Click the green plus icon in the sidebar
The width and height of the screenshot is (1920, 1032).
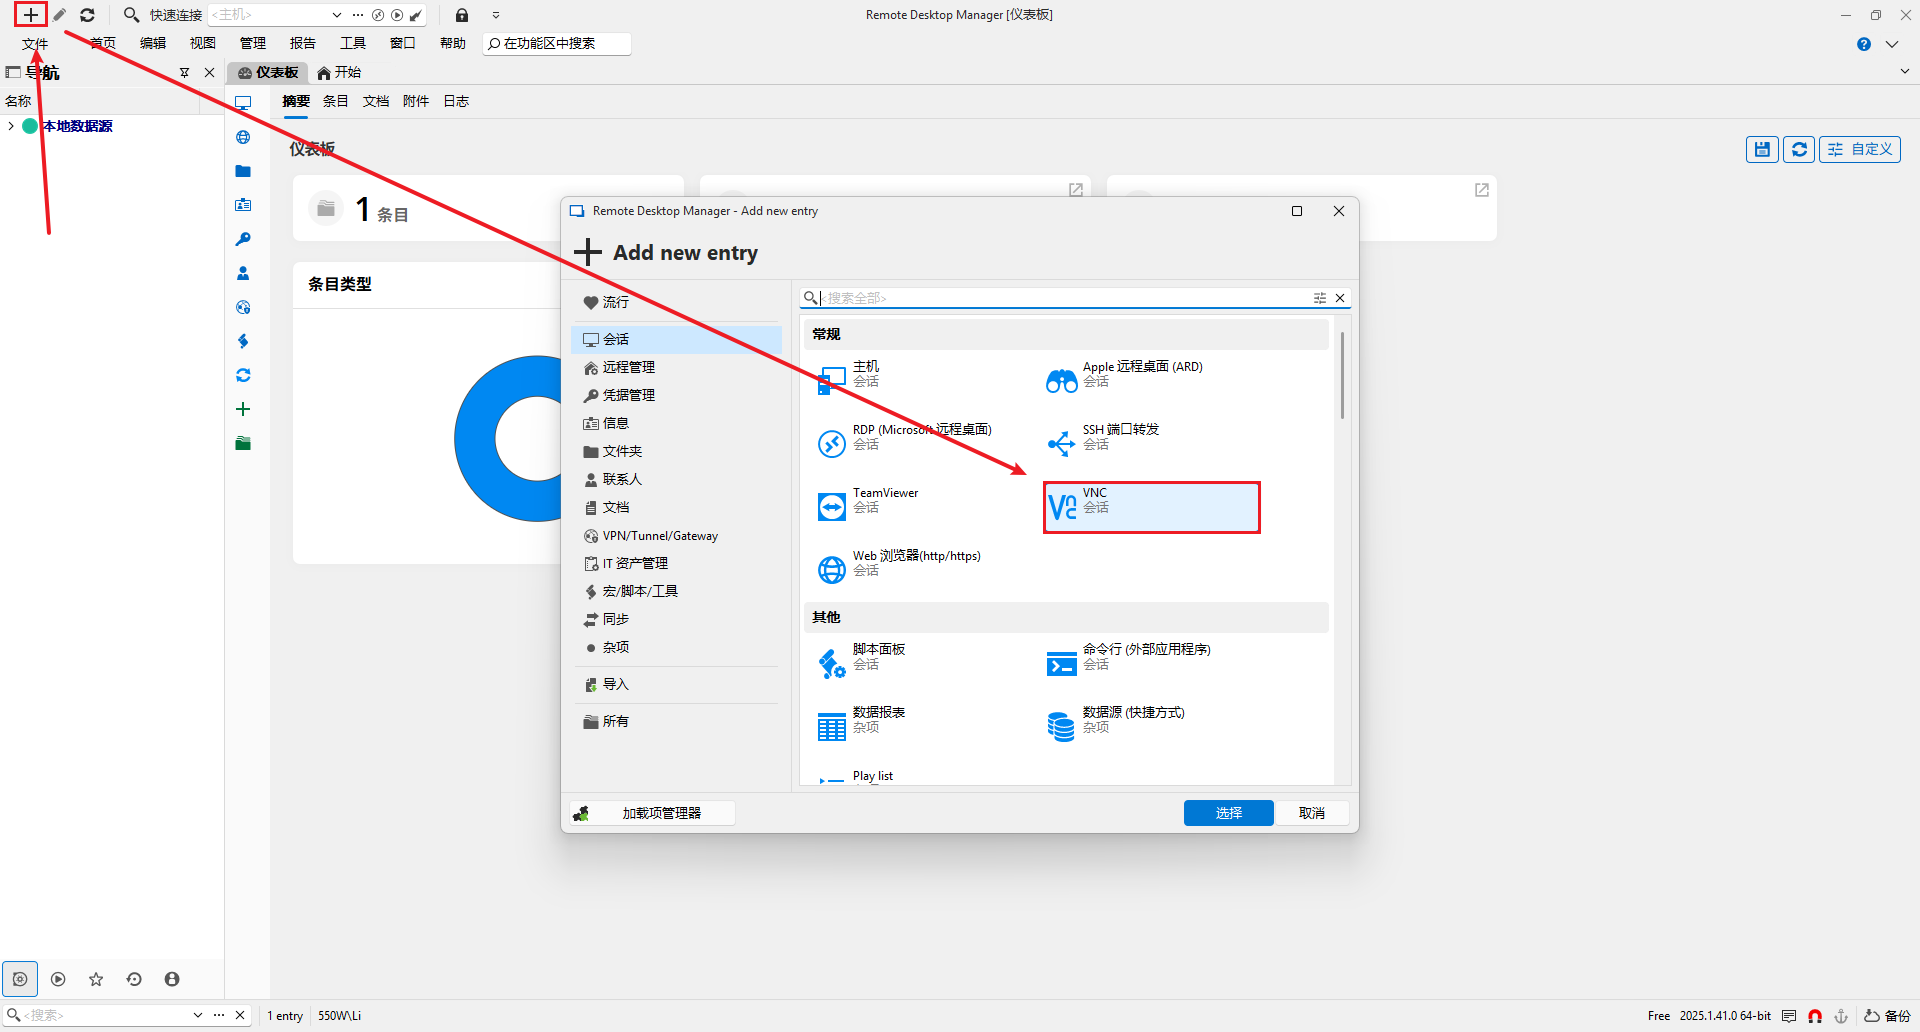click(243, 409)
